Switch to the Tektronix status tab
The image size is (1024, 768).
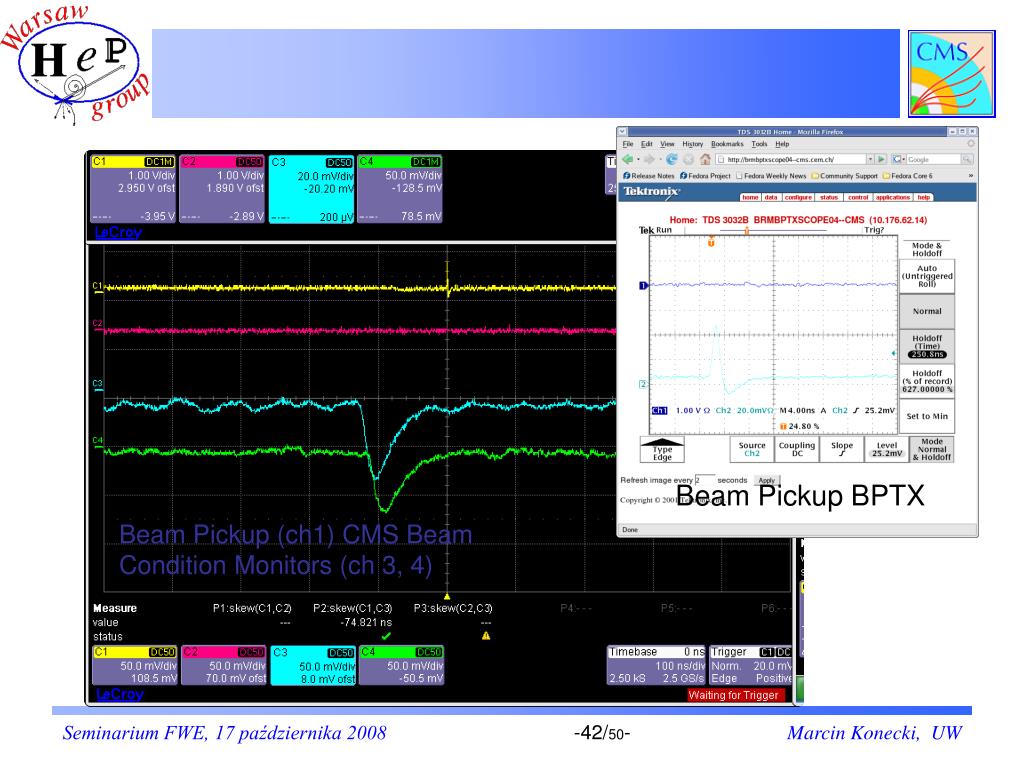(x=829, y=197)
